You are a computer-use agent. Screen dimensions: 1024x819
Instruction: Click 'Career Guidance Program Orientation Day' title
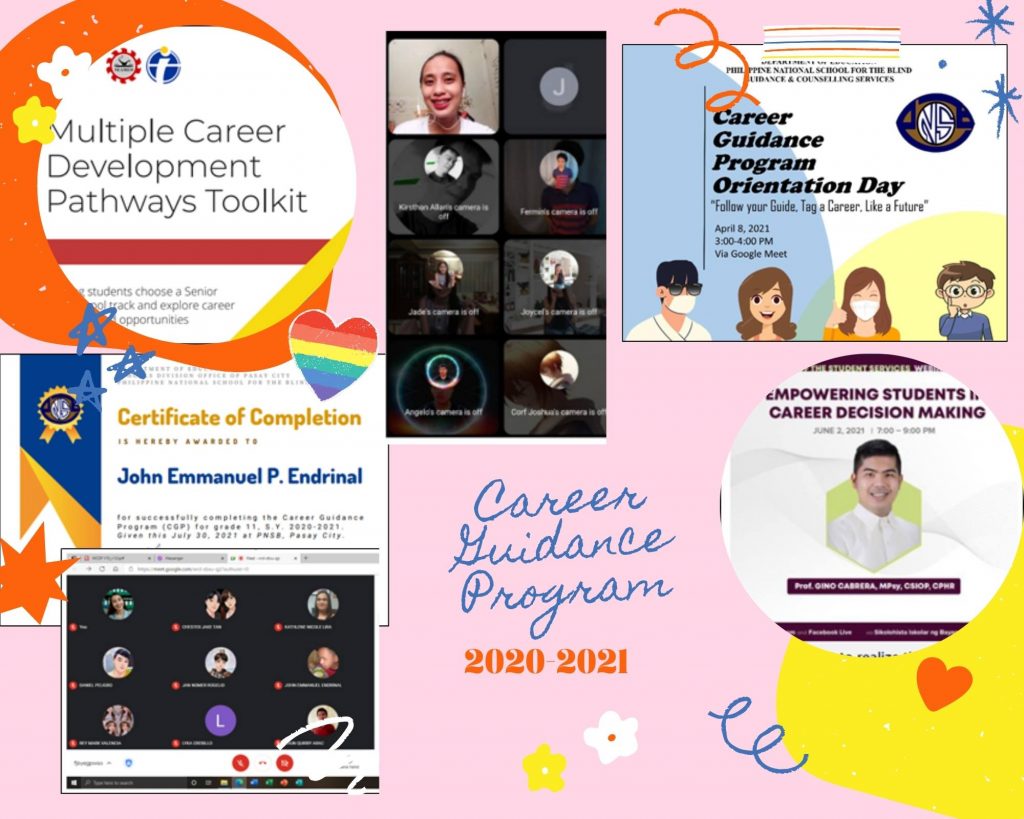click(808, 151)
